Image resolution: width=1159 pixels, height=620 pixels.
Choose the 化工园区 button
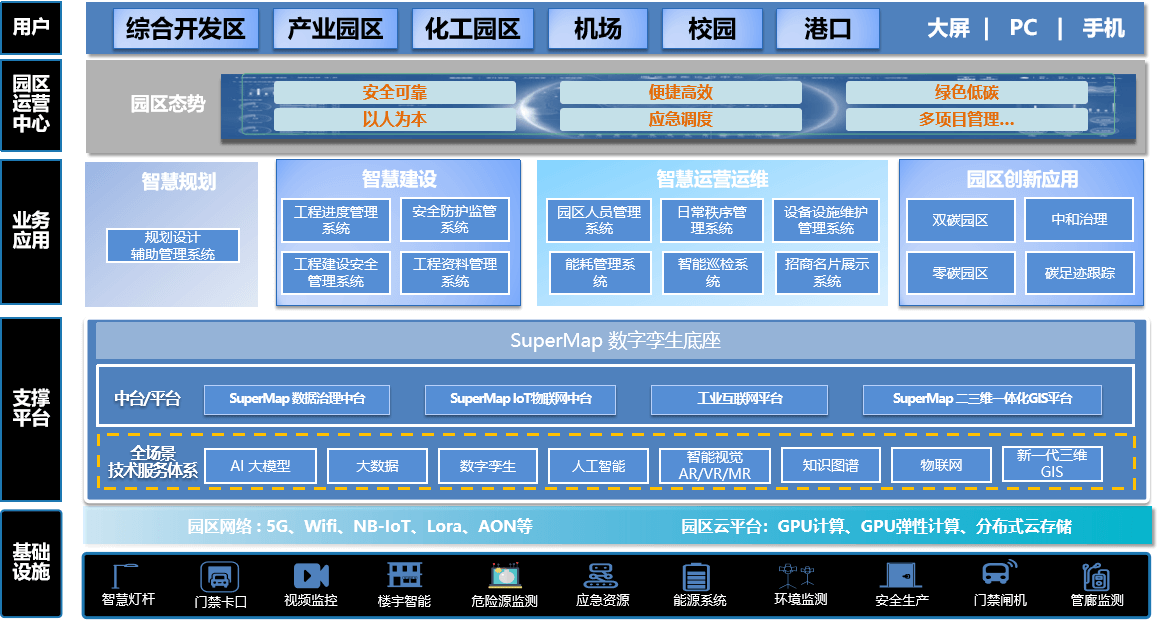tap(473, 29)
